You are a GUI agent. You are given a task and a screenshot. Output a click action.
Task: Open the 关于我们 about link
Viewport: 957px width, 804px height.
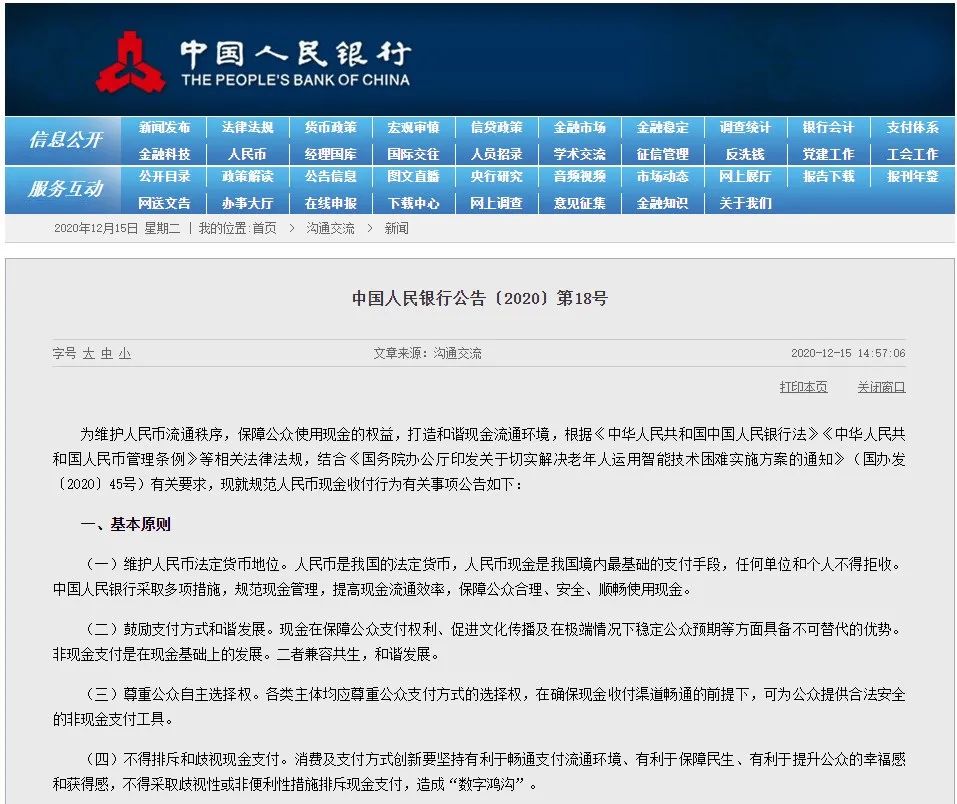click(745, 203)
